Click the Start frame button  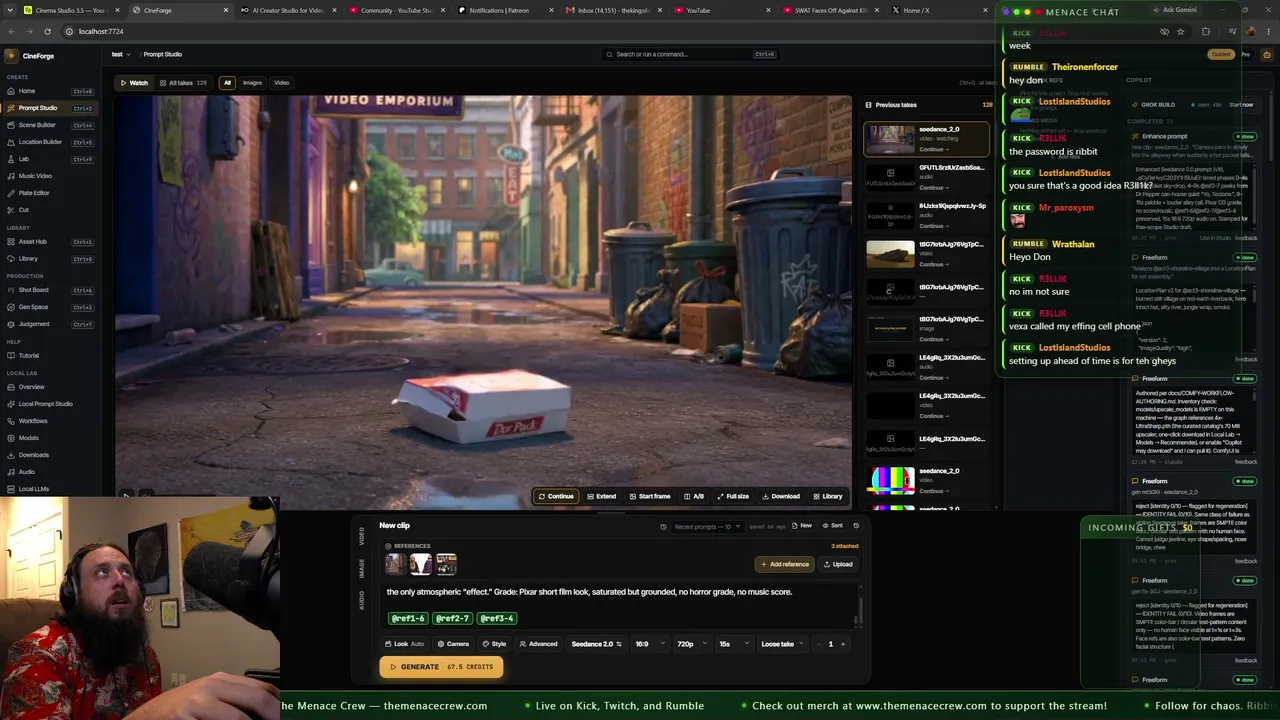tap(649, 497)
